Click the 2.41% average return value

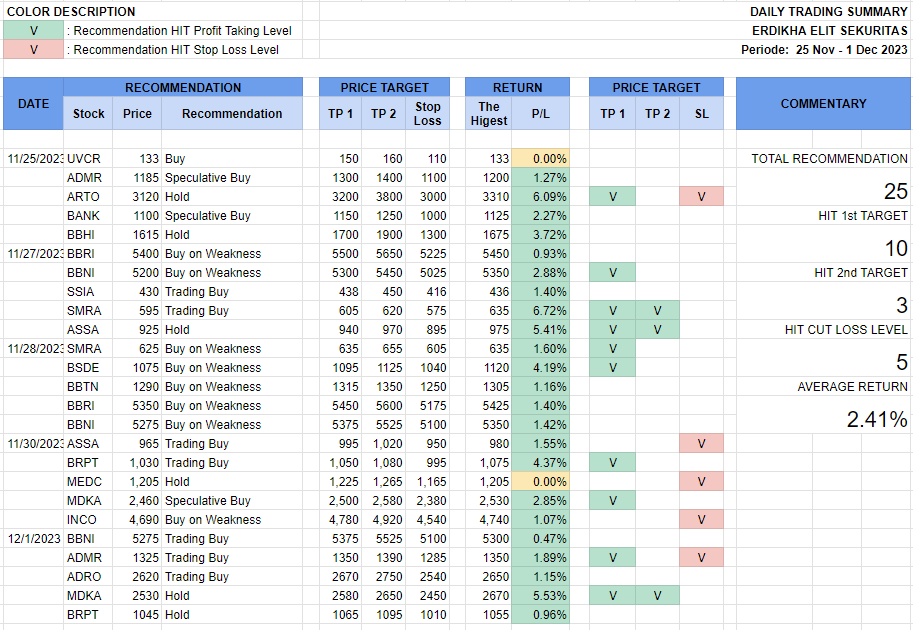877,420
